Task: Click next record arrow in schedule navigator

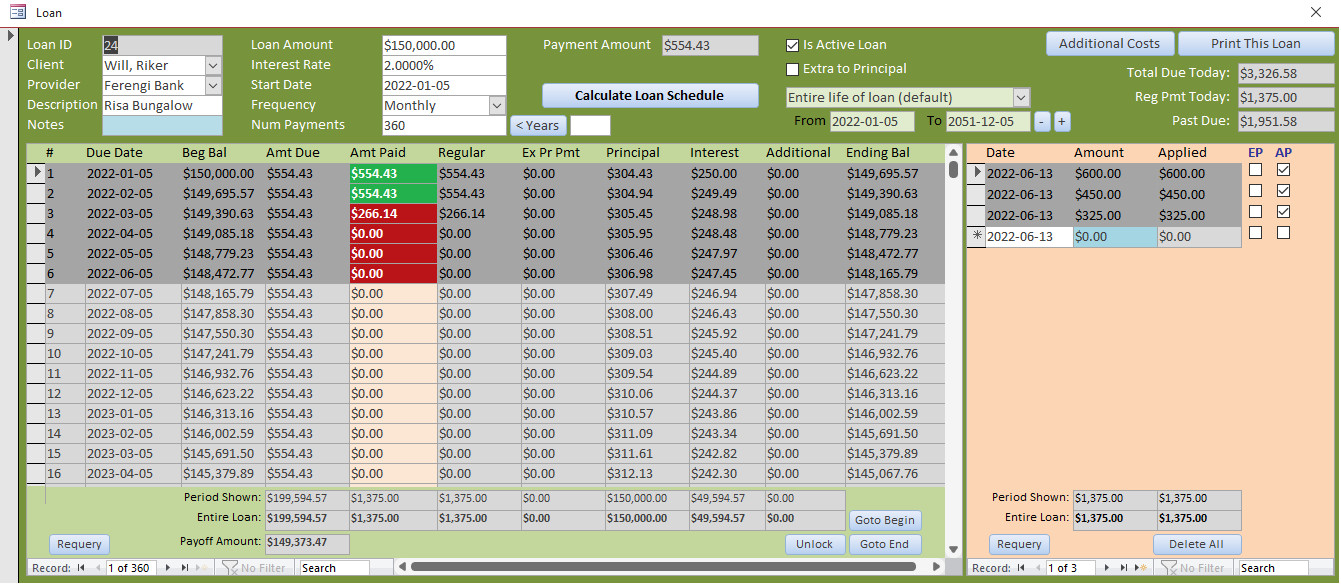Action: pos(167,568)
